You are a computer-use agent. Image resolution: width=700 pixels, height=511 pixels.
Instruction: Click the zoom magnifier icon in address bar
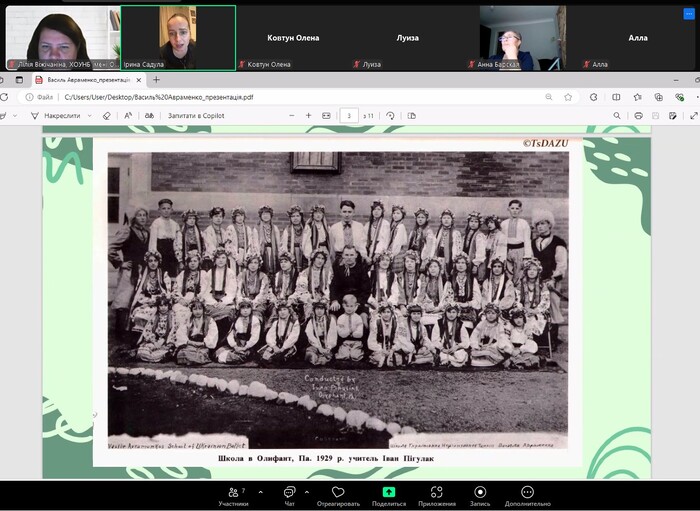click(549, 97)
